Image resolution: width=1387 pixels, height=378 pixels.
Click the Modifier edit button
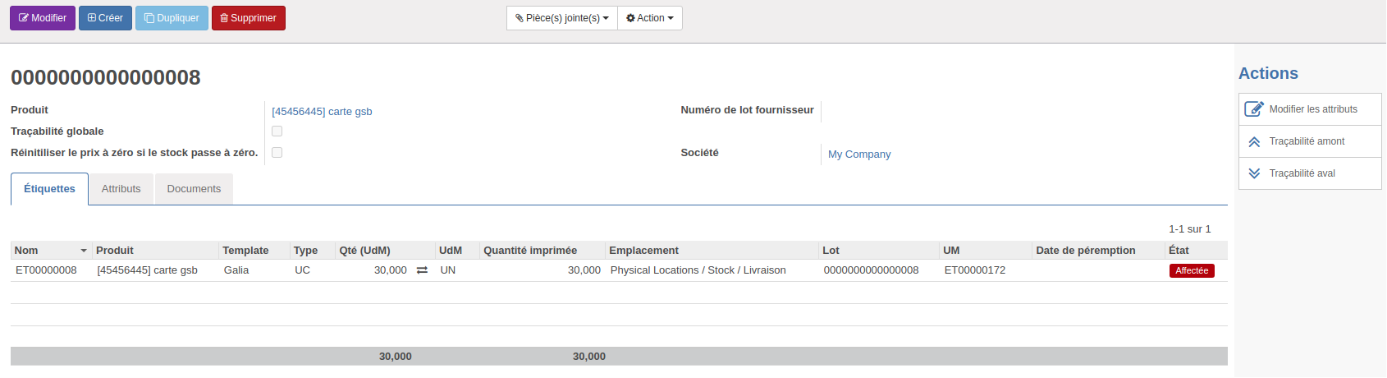[43, 18]
